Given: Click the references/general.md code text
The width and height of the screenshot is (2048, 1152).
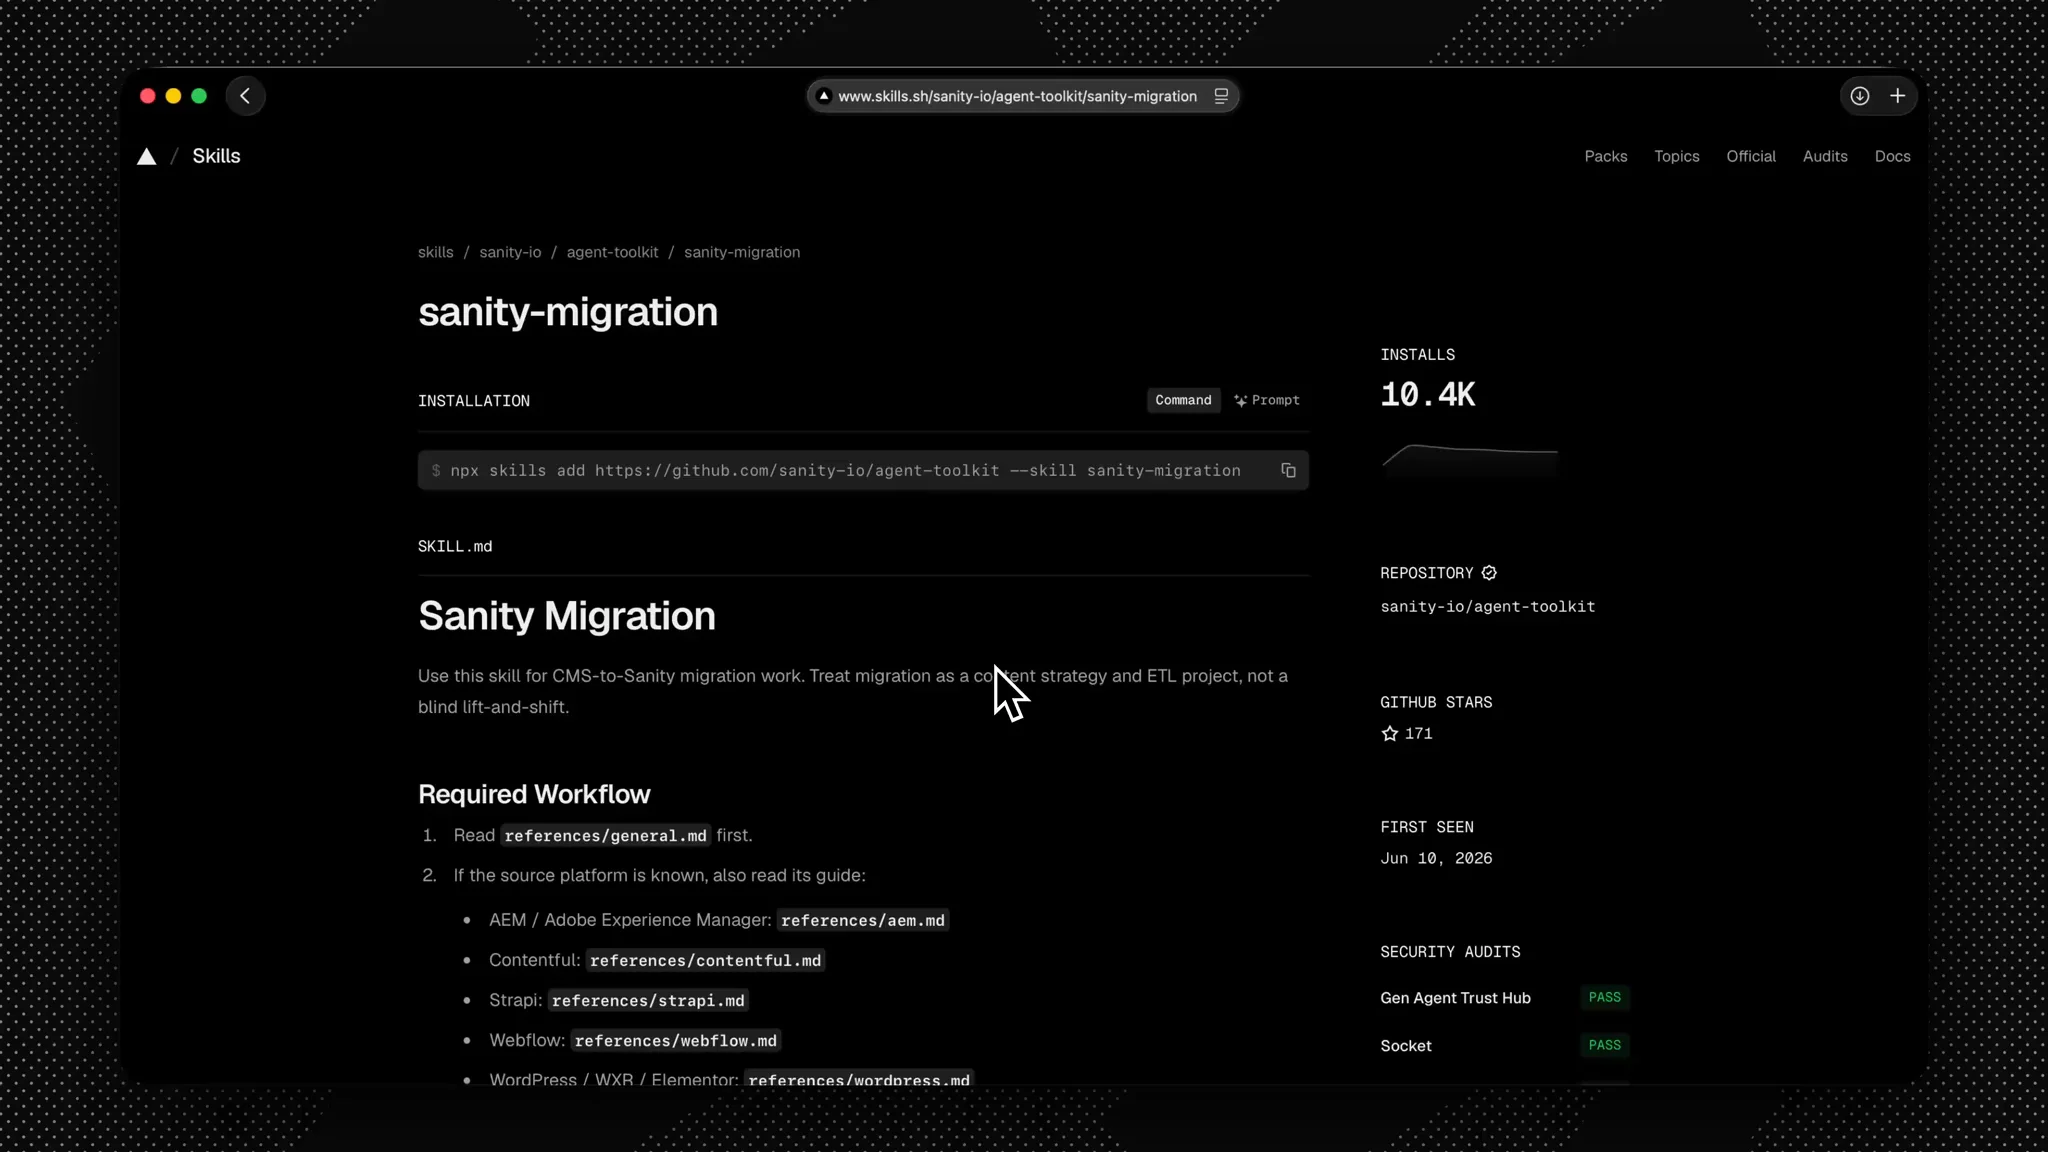Looking at the screenshot, I should (605, 836).
